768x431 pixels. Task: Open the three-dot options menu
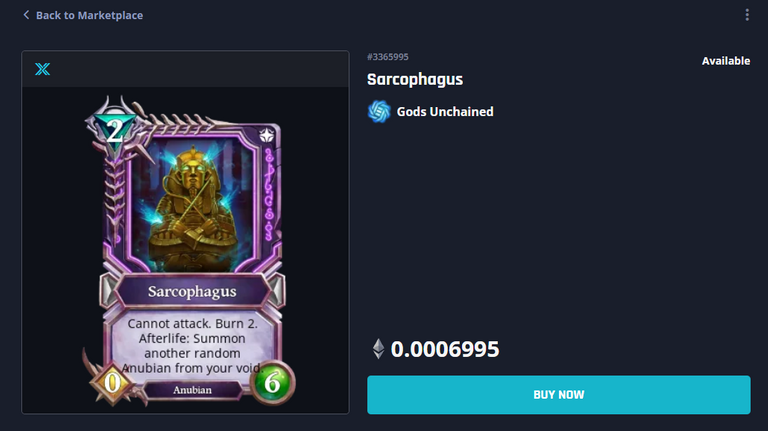747,15
